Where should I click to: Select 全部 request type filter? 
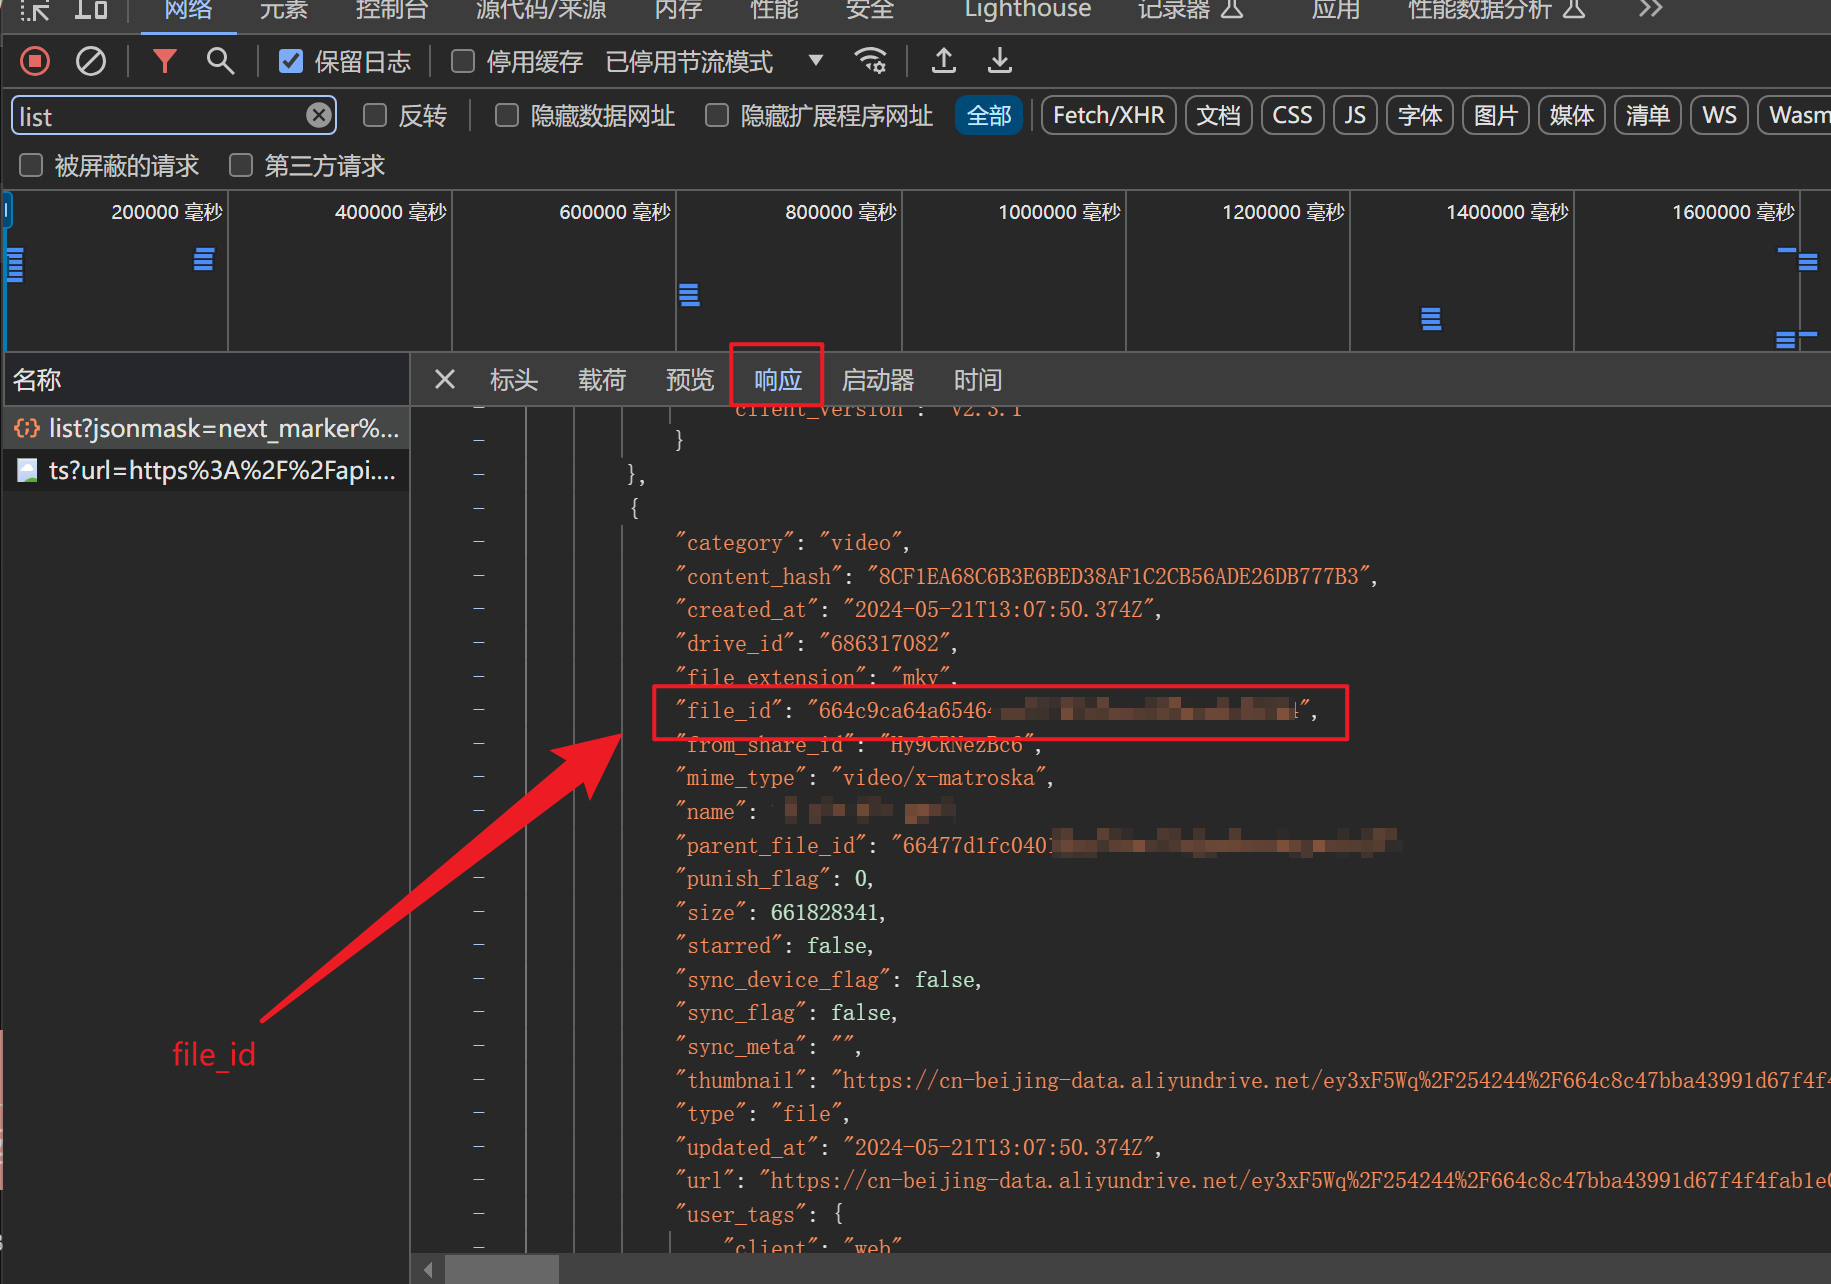pos(989,116)
